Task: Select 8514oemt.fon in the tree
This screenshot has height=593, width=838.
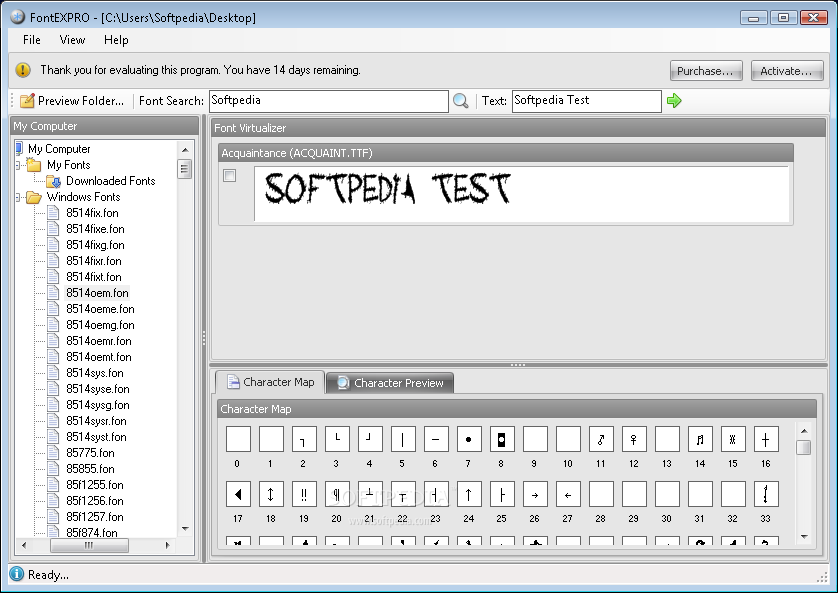Action: point(98,357)
